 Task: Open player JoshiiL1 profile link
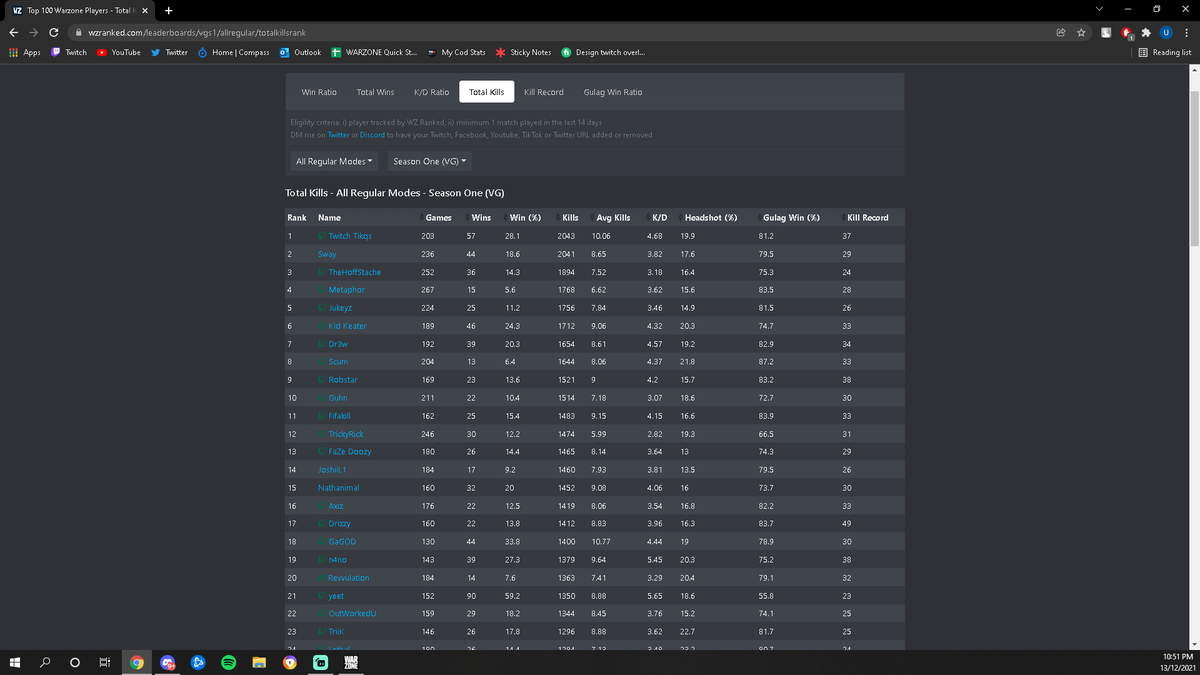coord(331,470)
